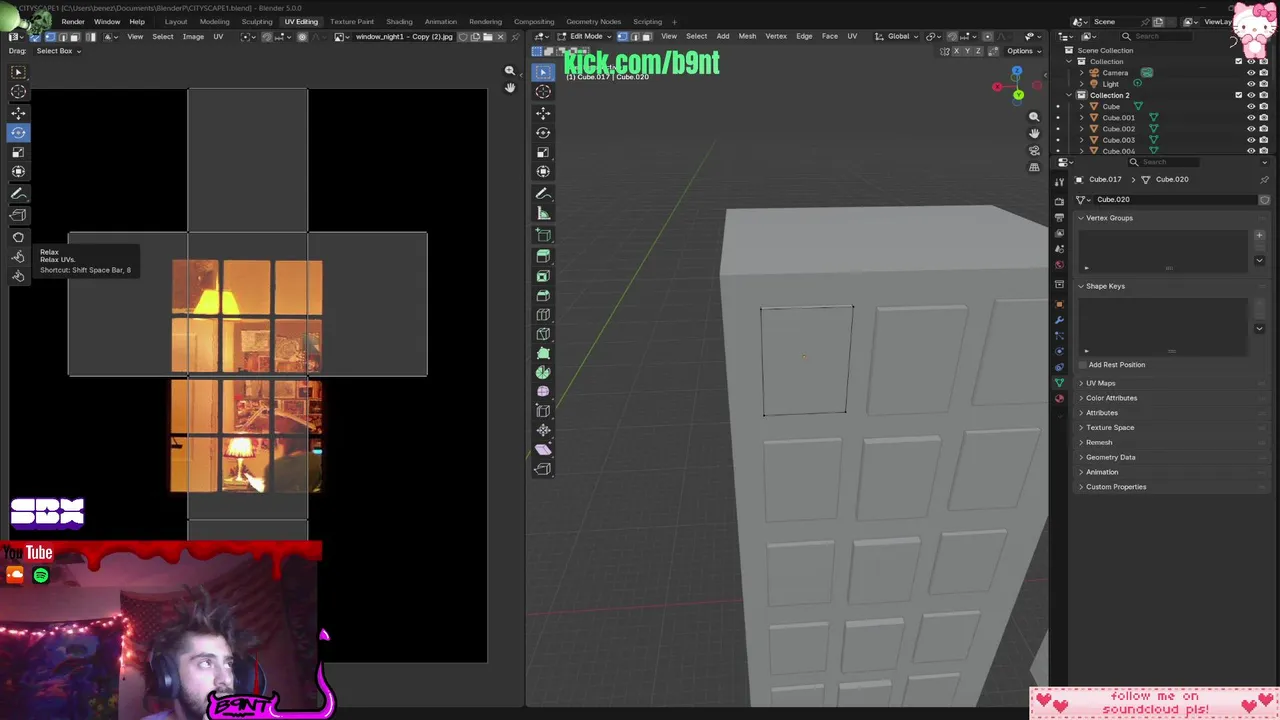The height and width of the screenshot is (720, 1280).
Task: Uncheck the Collection 2 exclude checkbox
Action: 1239,95
